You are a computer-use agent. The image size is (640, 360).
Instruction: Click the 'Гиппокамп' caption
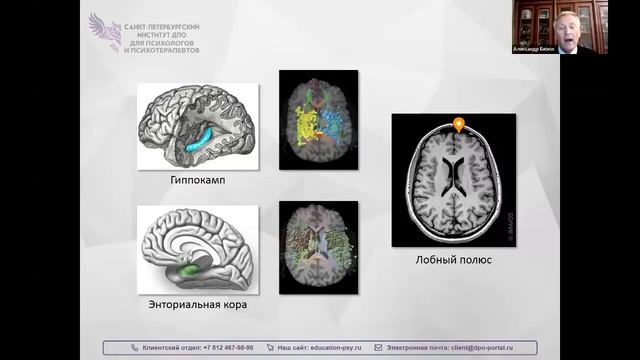[x=198, y=180]
